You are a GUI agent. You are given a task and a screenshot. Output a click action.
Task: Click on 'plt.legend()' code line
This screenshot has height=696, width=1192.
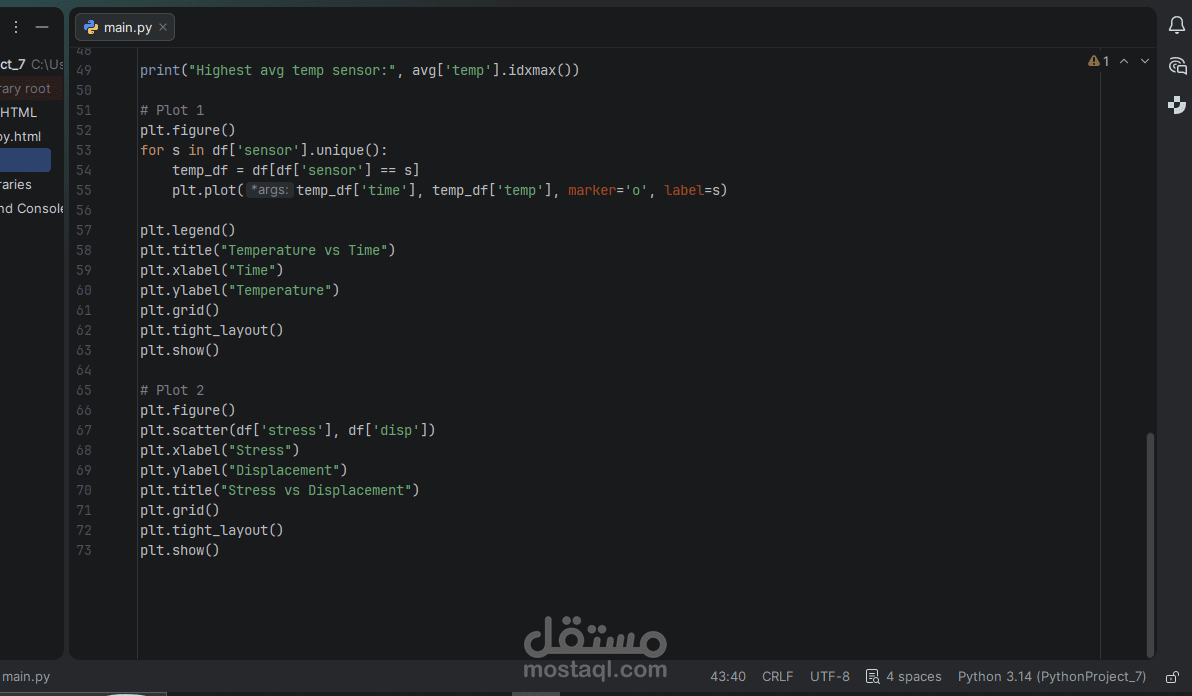pos(188,230)
